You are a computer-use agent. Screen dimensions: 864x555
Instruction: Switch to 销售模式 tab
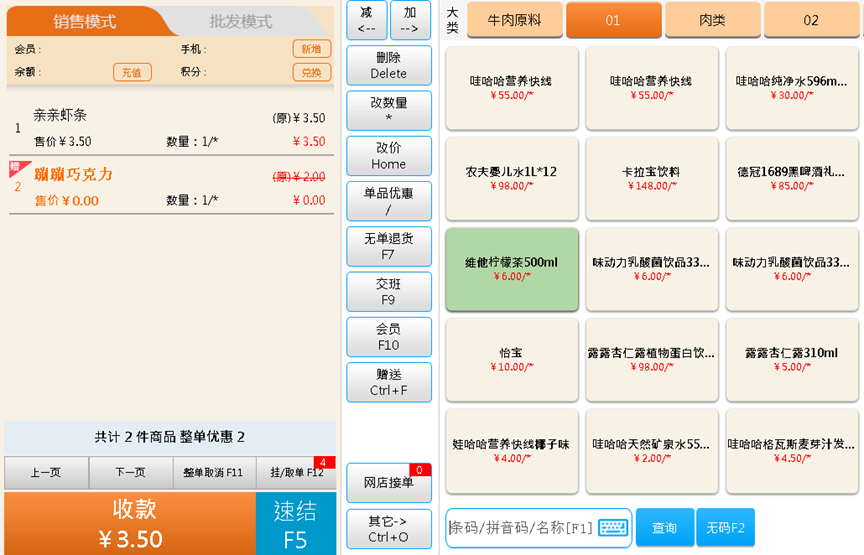[x=84, y=21]
